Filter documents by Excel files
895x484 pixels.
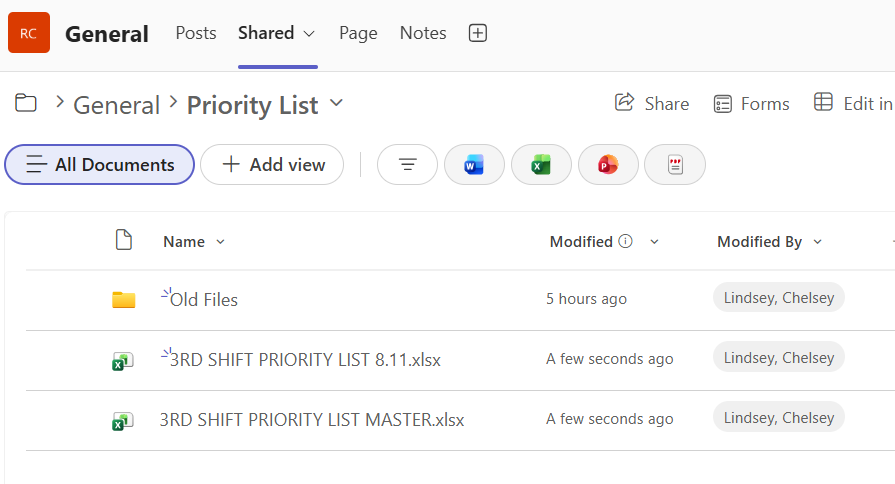[541, 164]
